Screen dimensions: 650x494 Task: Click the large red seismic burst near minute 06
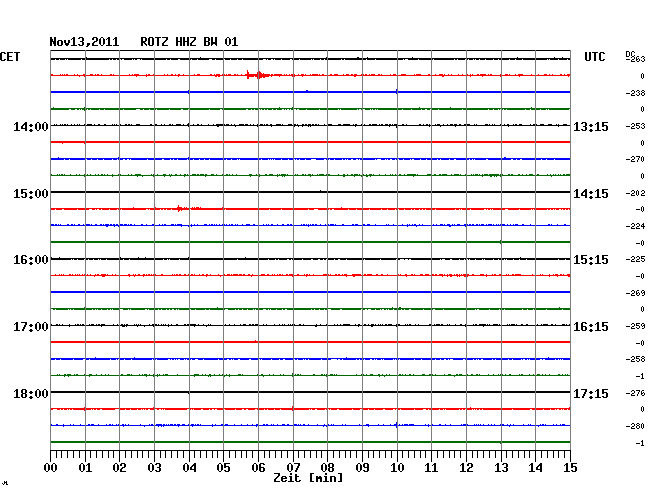click(x=258, y=75)
